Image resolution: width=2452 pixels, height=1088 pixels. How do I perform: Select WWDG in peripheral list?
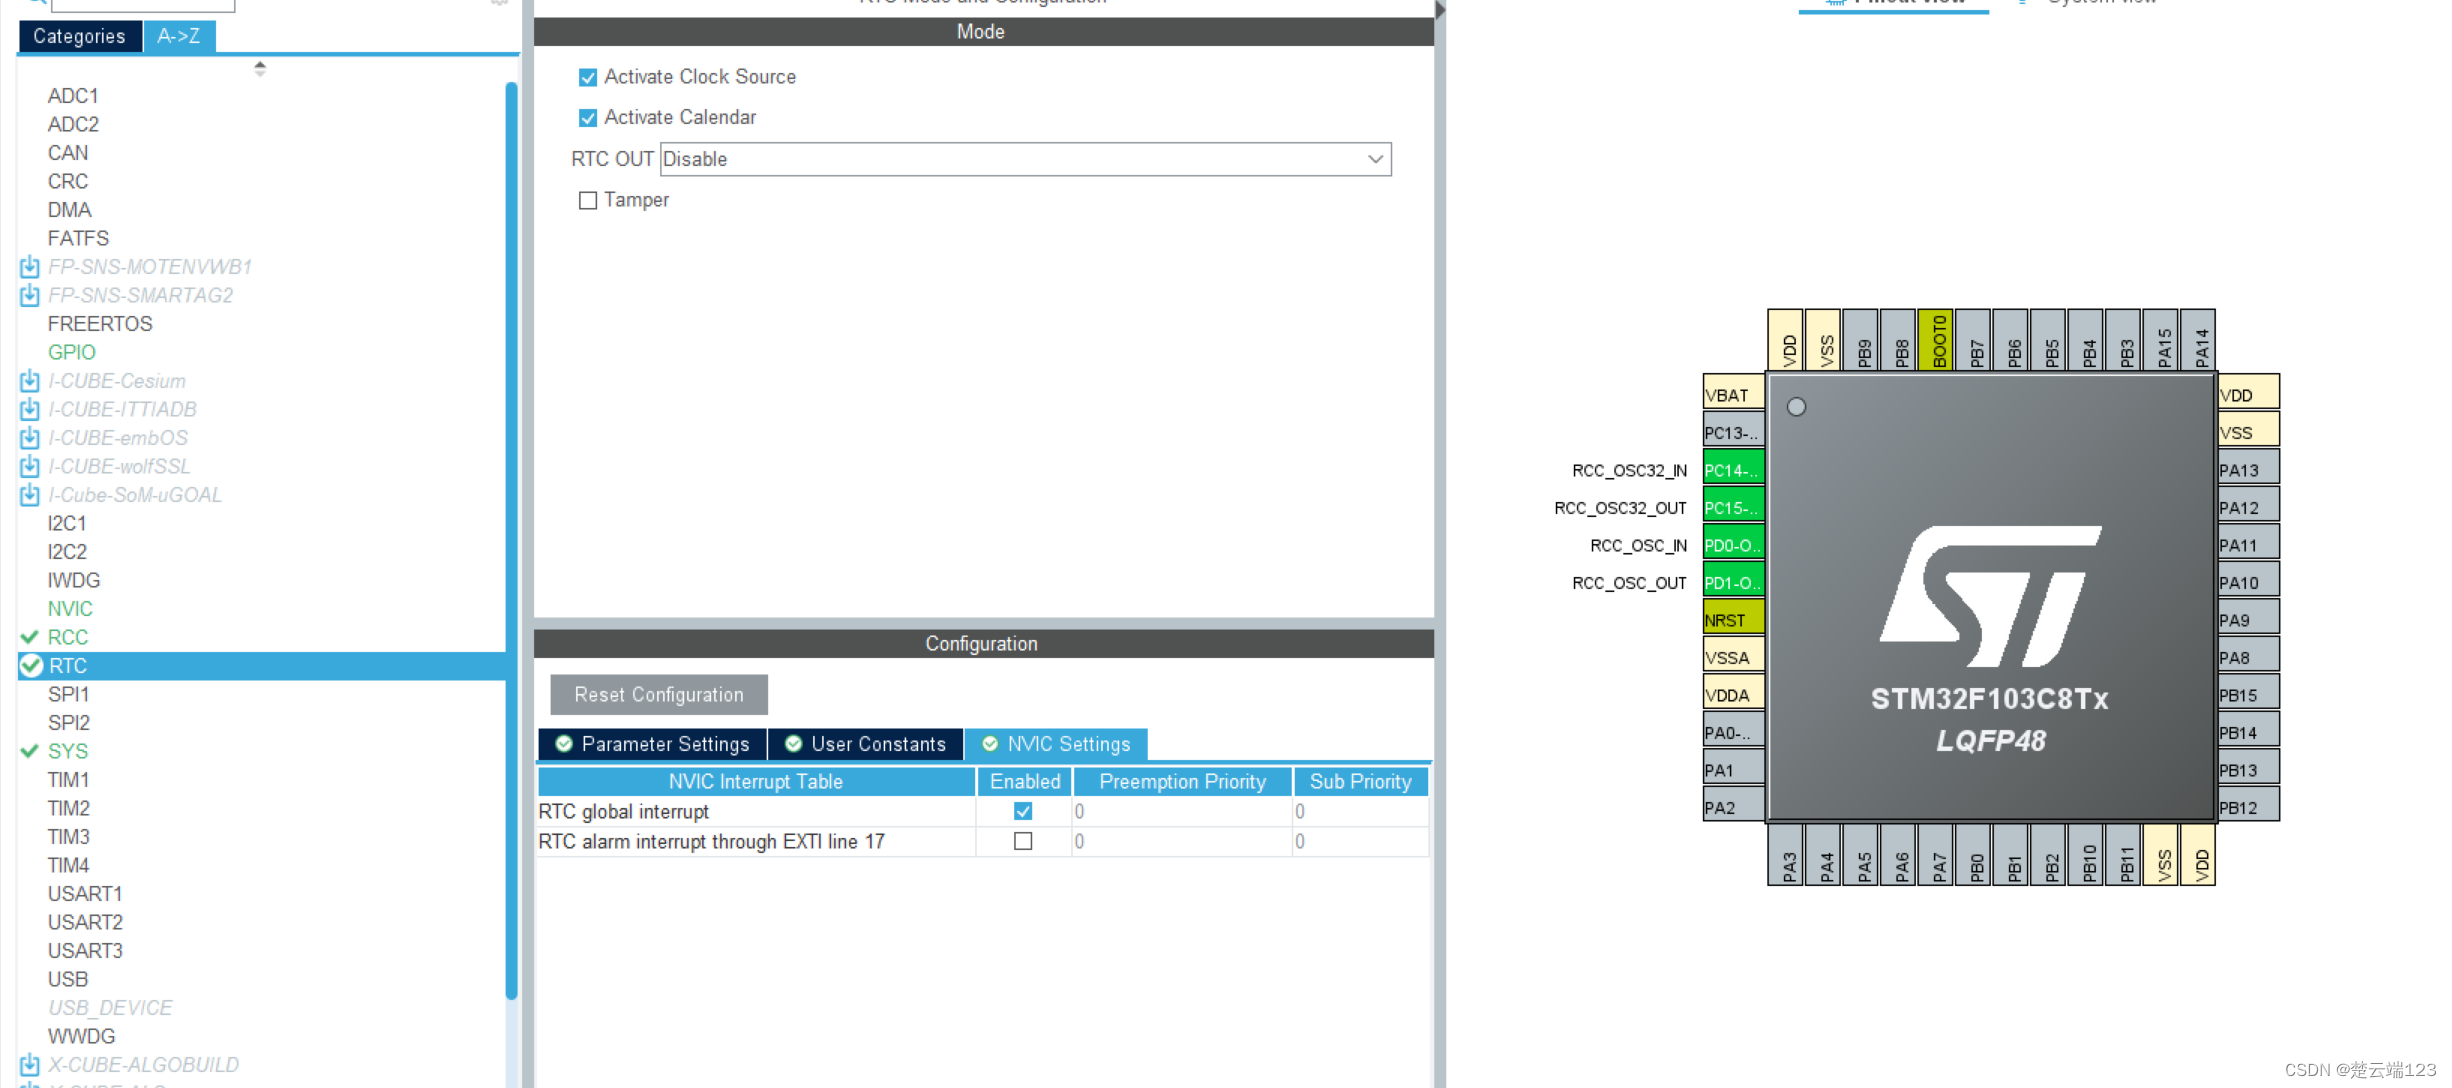tap(82, 1036)
